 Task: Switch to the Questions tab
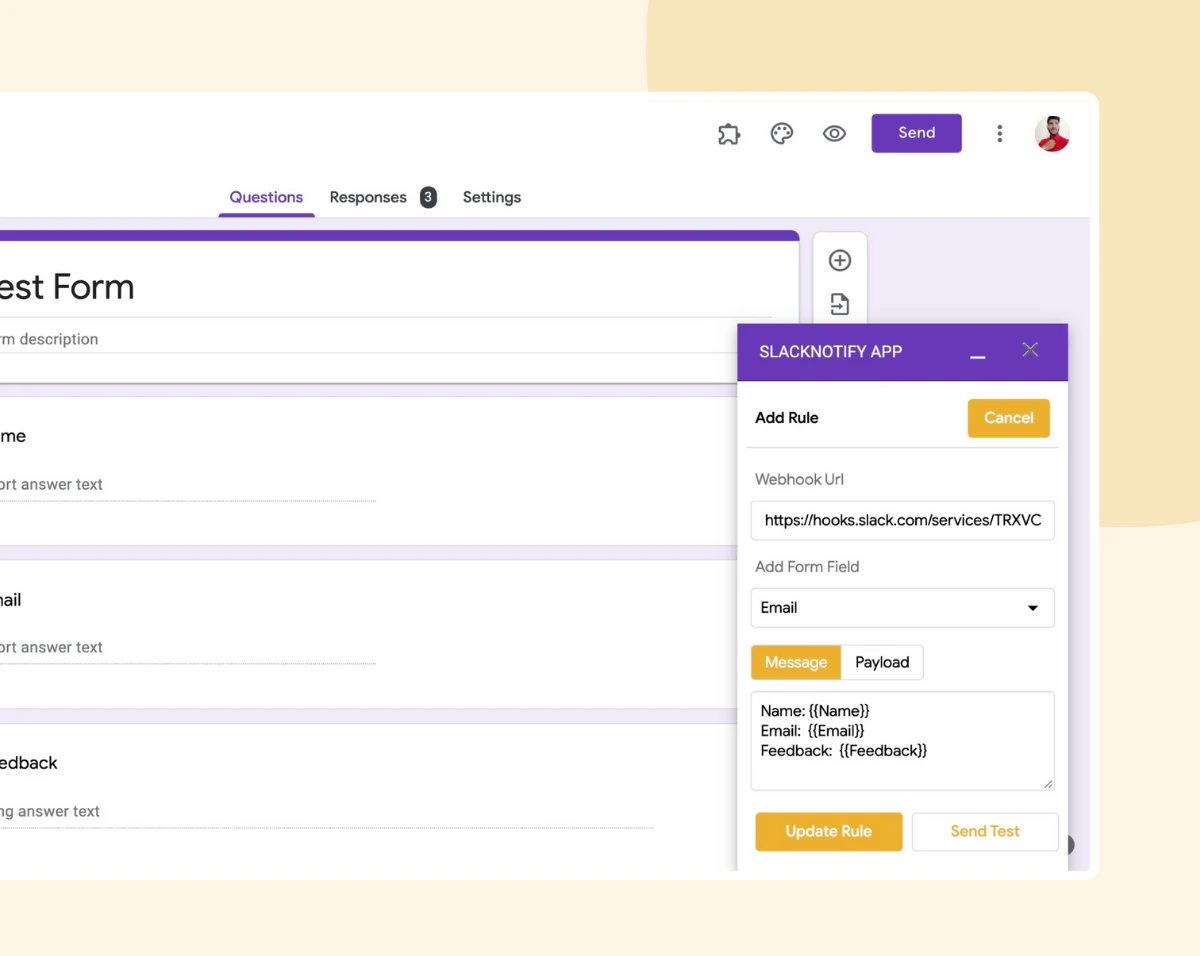click(x=266, y=197)
